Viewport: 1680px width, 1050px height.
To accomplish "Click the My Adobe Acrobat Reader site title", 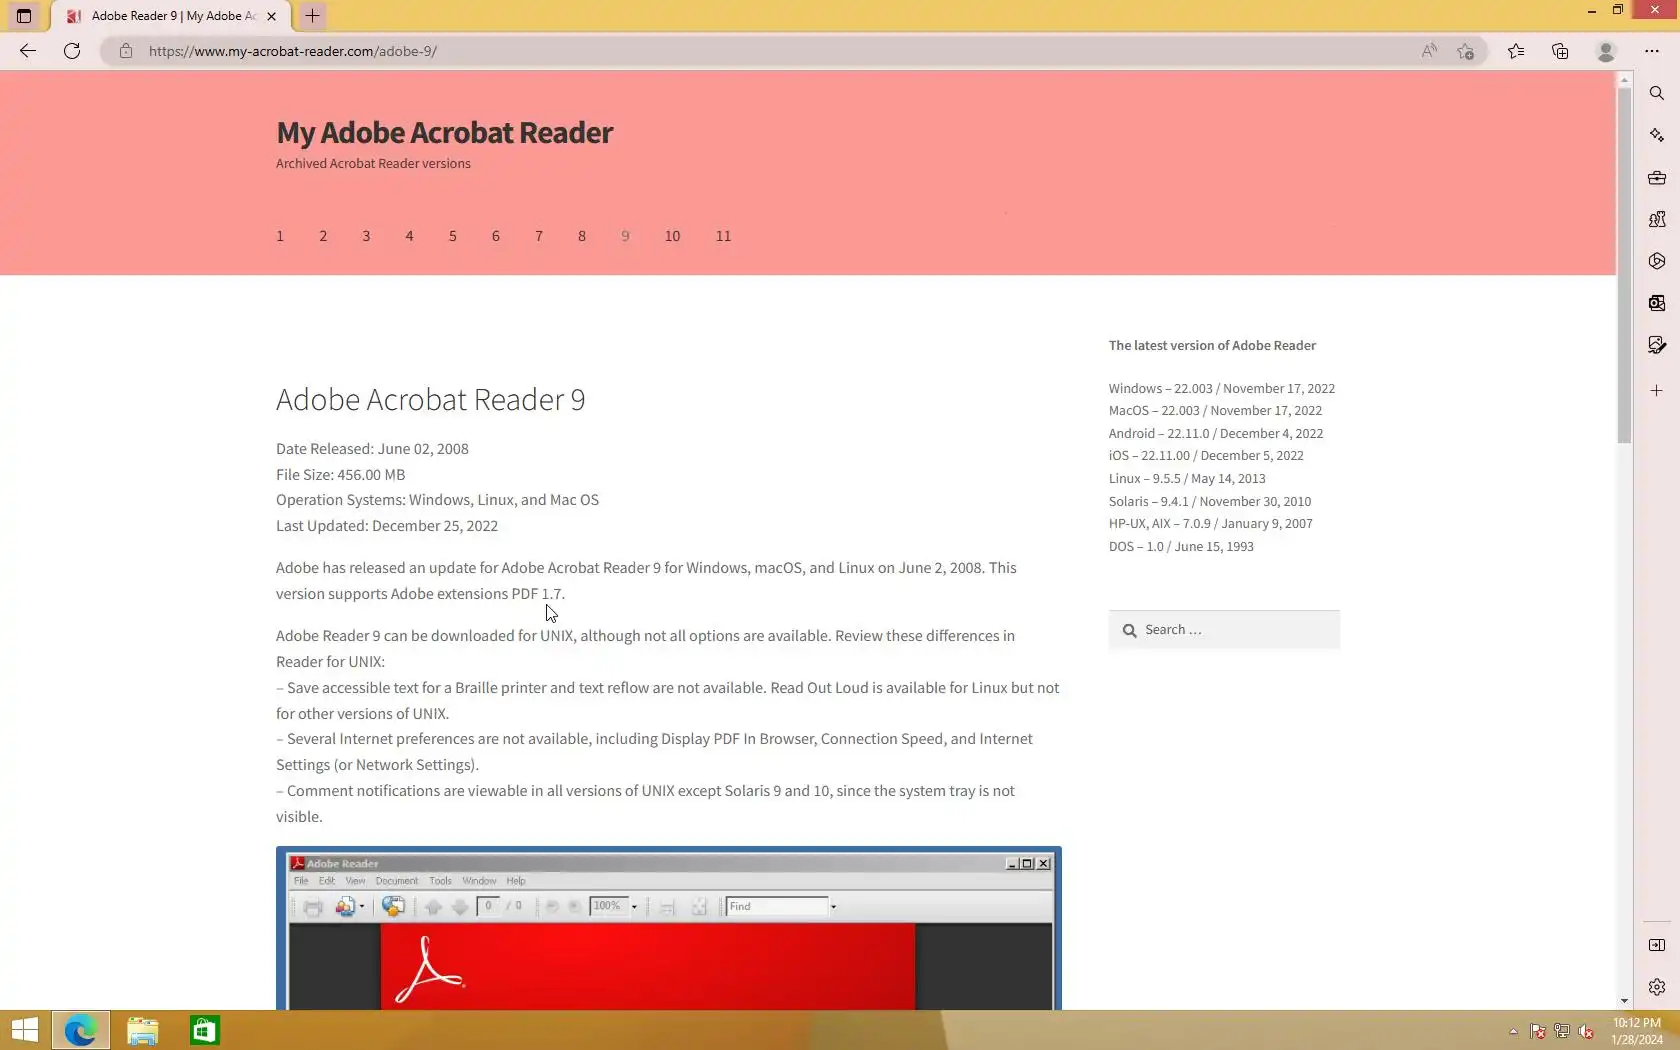I will [444, 132].
